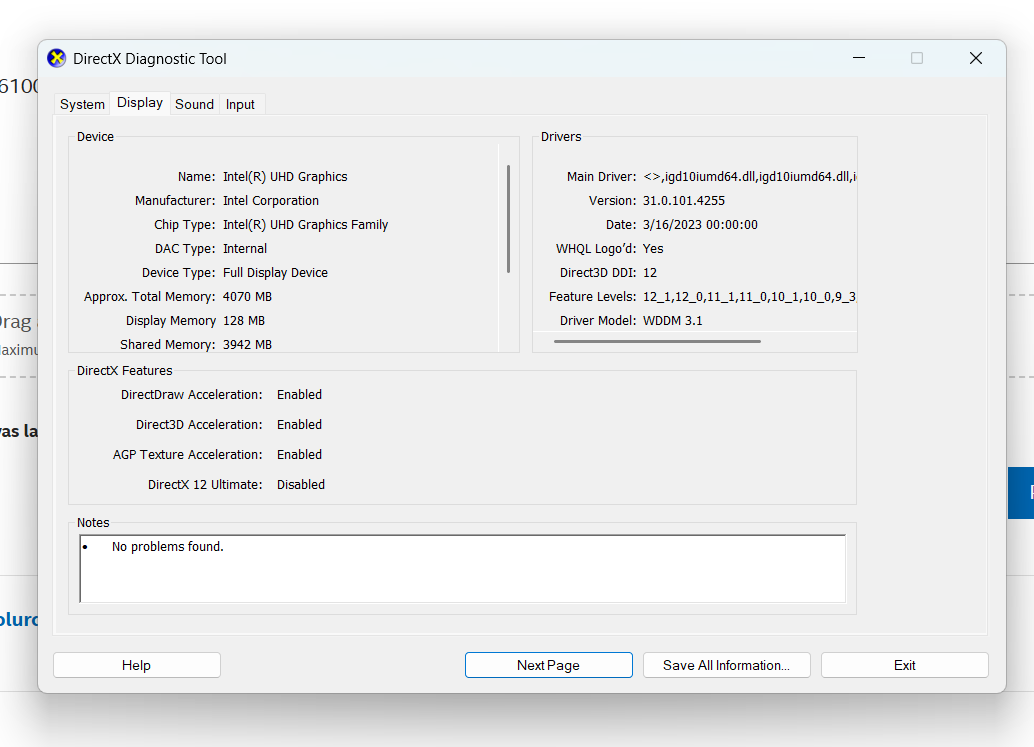Click the DirectX 12 Ultimate Disabled value
Viewport: 1034px width, 747px height.
pos(301,485)
